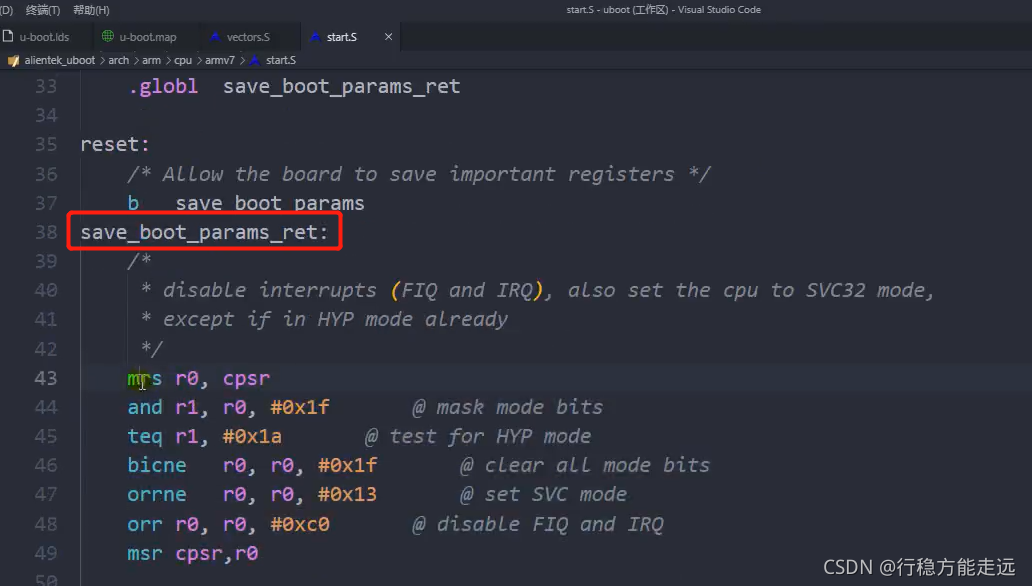
Task: Click 'disable interrupts' comment on line 40
Action: point(270,290)
